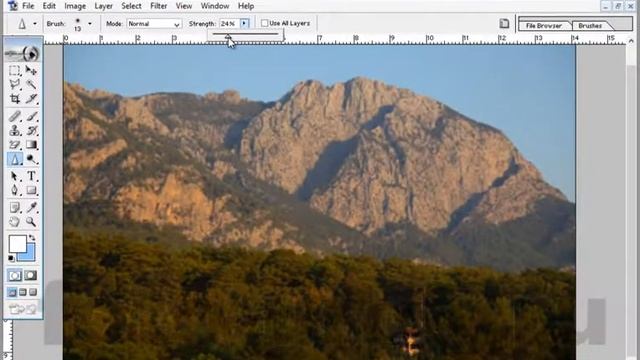Open the Select menu
The height and width of the screenshot is (360, 640).
point(131,6)
